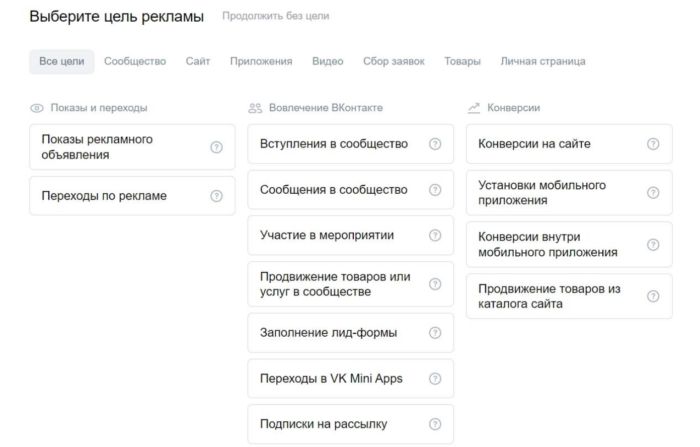Screen dimensions: 700x447
Task: Show hint for Установки мобильного приложения
Action: click(653, 192)
